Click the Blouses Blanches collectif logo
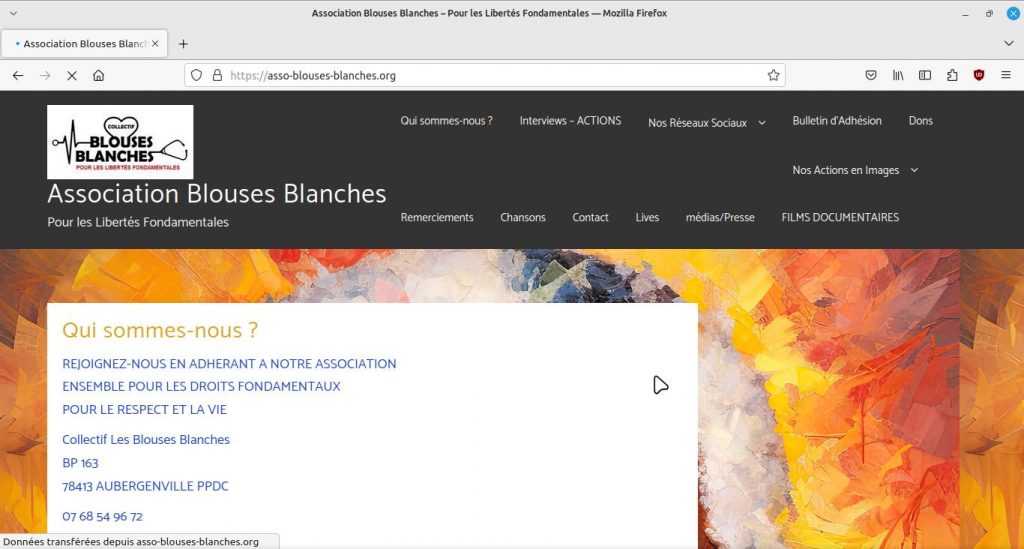 pyautogui.click(x=120, y=142)
